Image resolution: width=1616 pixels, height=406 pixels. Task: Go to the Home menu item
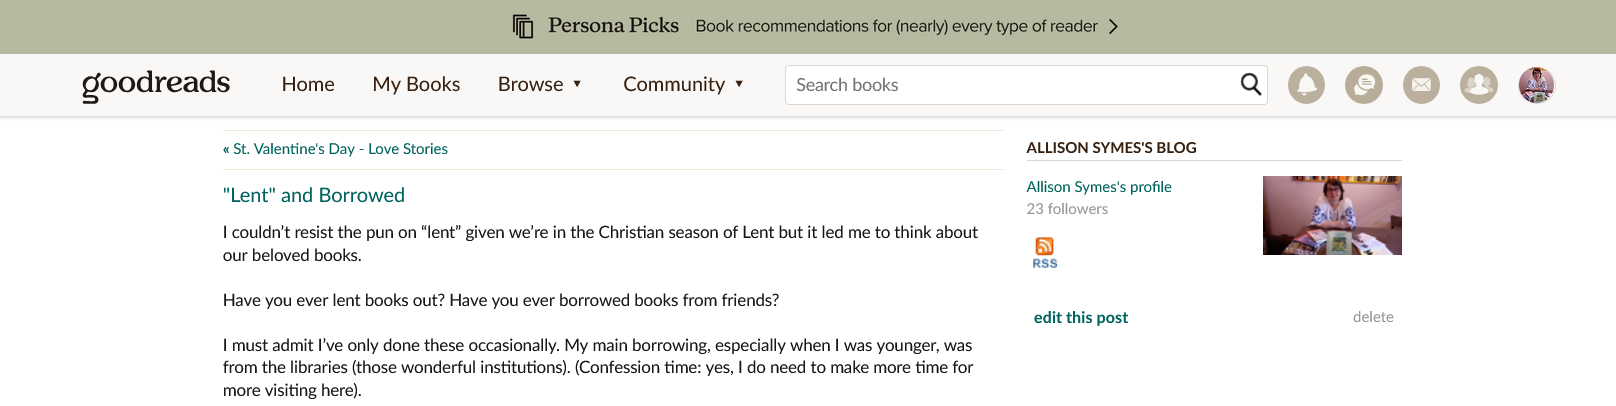[x=308, y=85]
